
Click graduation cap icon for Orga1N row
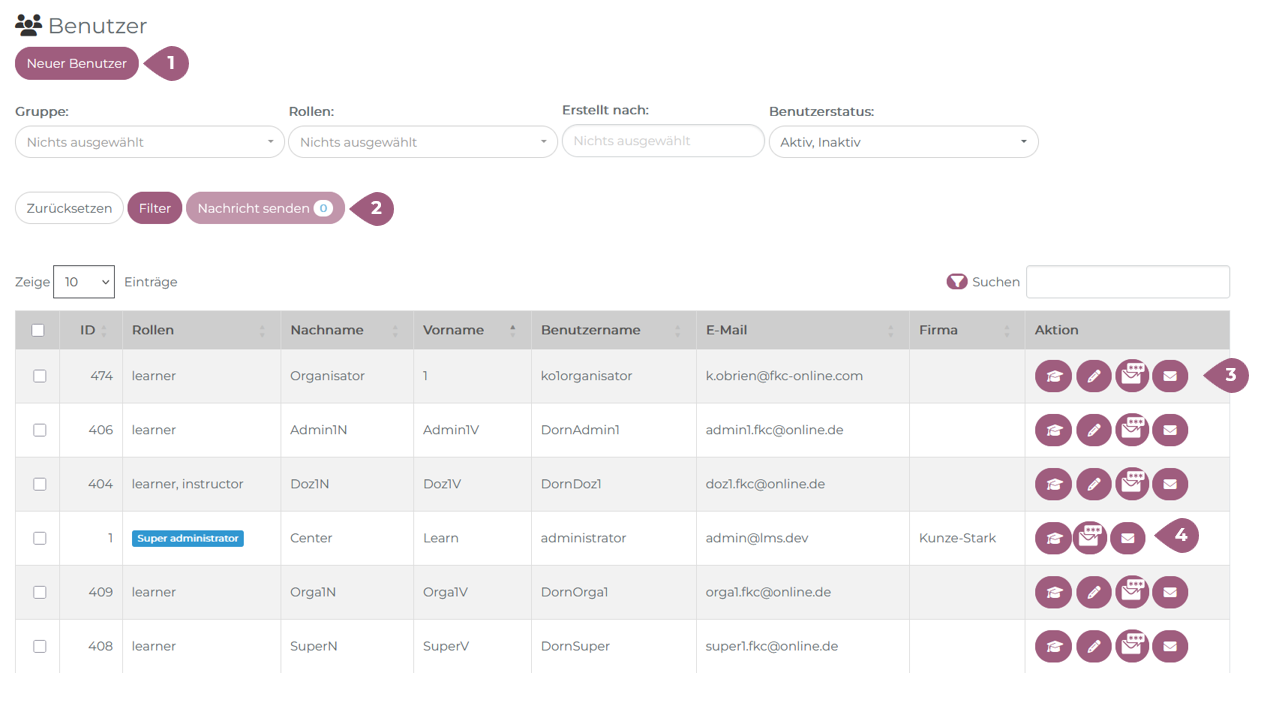1053,592
